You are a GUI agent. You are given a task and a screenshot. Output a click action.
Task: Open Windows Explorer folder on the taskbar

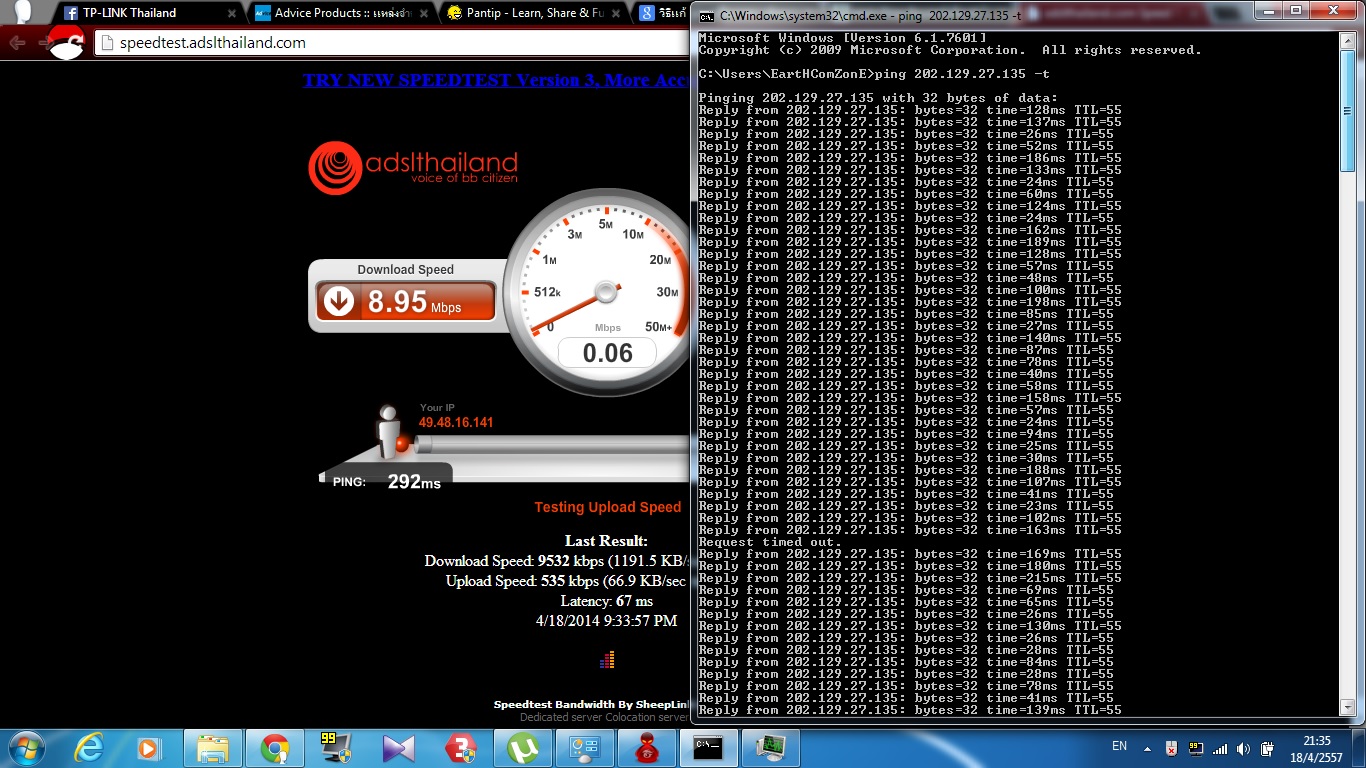coord(213,747)
